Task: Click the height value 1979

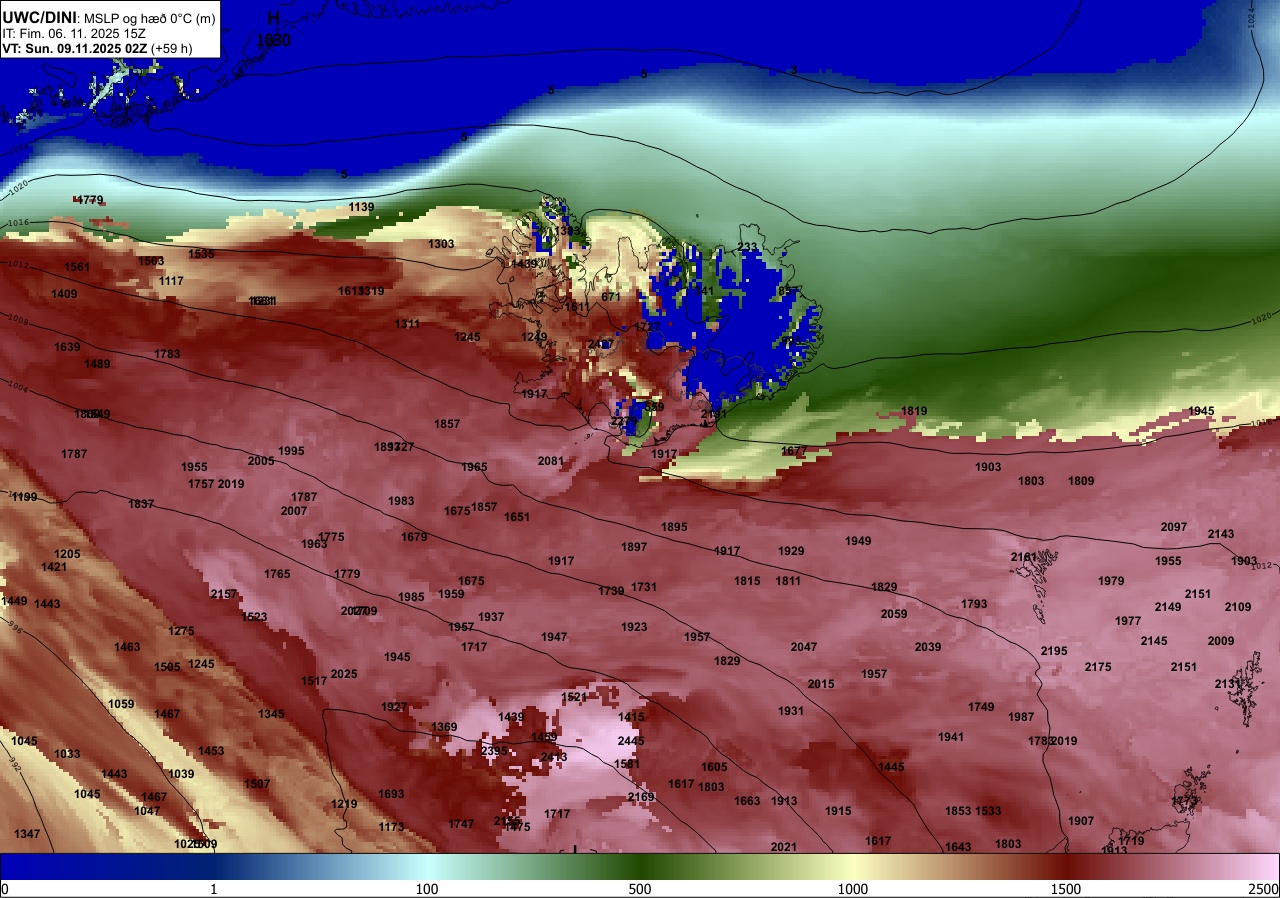Action: (1111, 581)
